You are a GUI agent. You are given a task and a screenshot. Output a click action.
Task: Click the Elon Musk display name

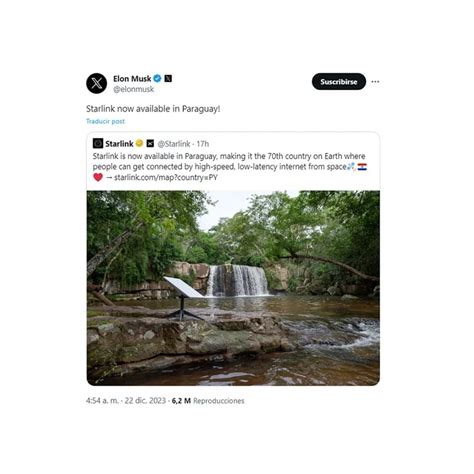pos(132,79)
